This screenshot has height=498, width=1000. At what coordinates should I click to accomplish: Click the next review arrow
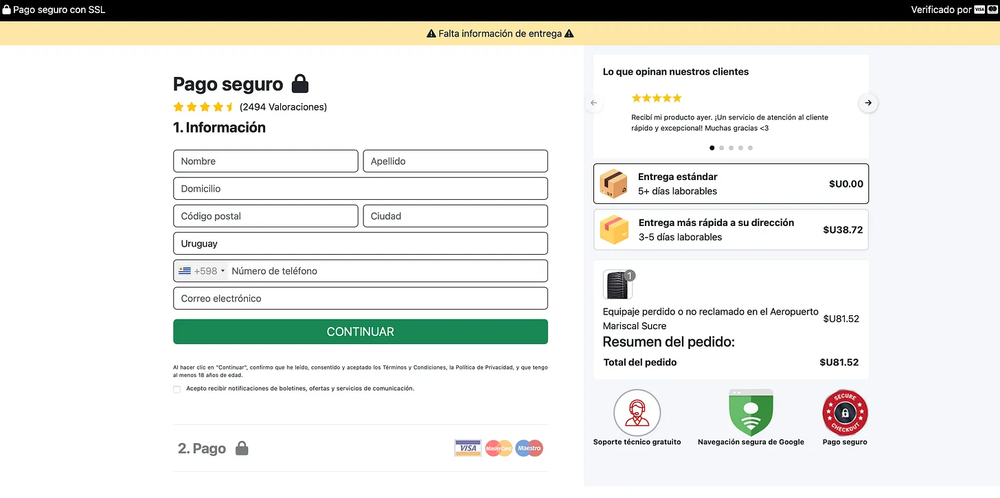tap(868, 103)
